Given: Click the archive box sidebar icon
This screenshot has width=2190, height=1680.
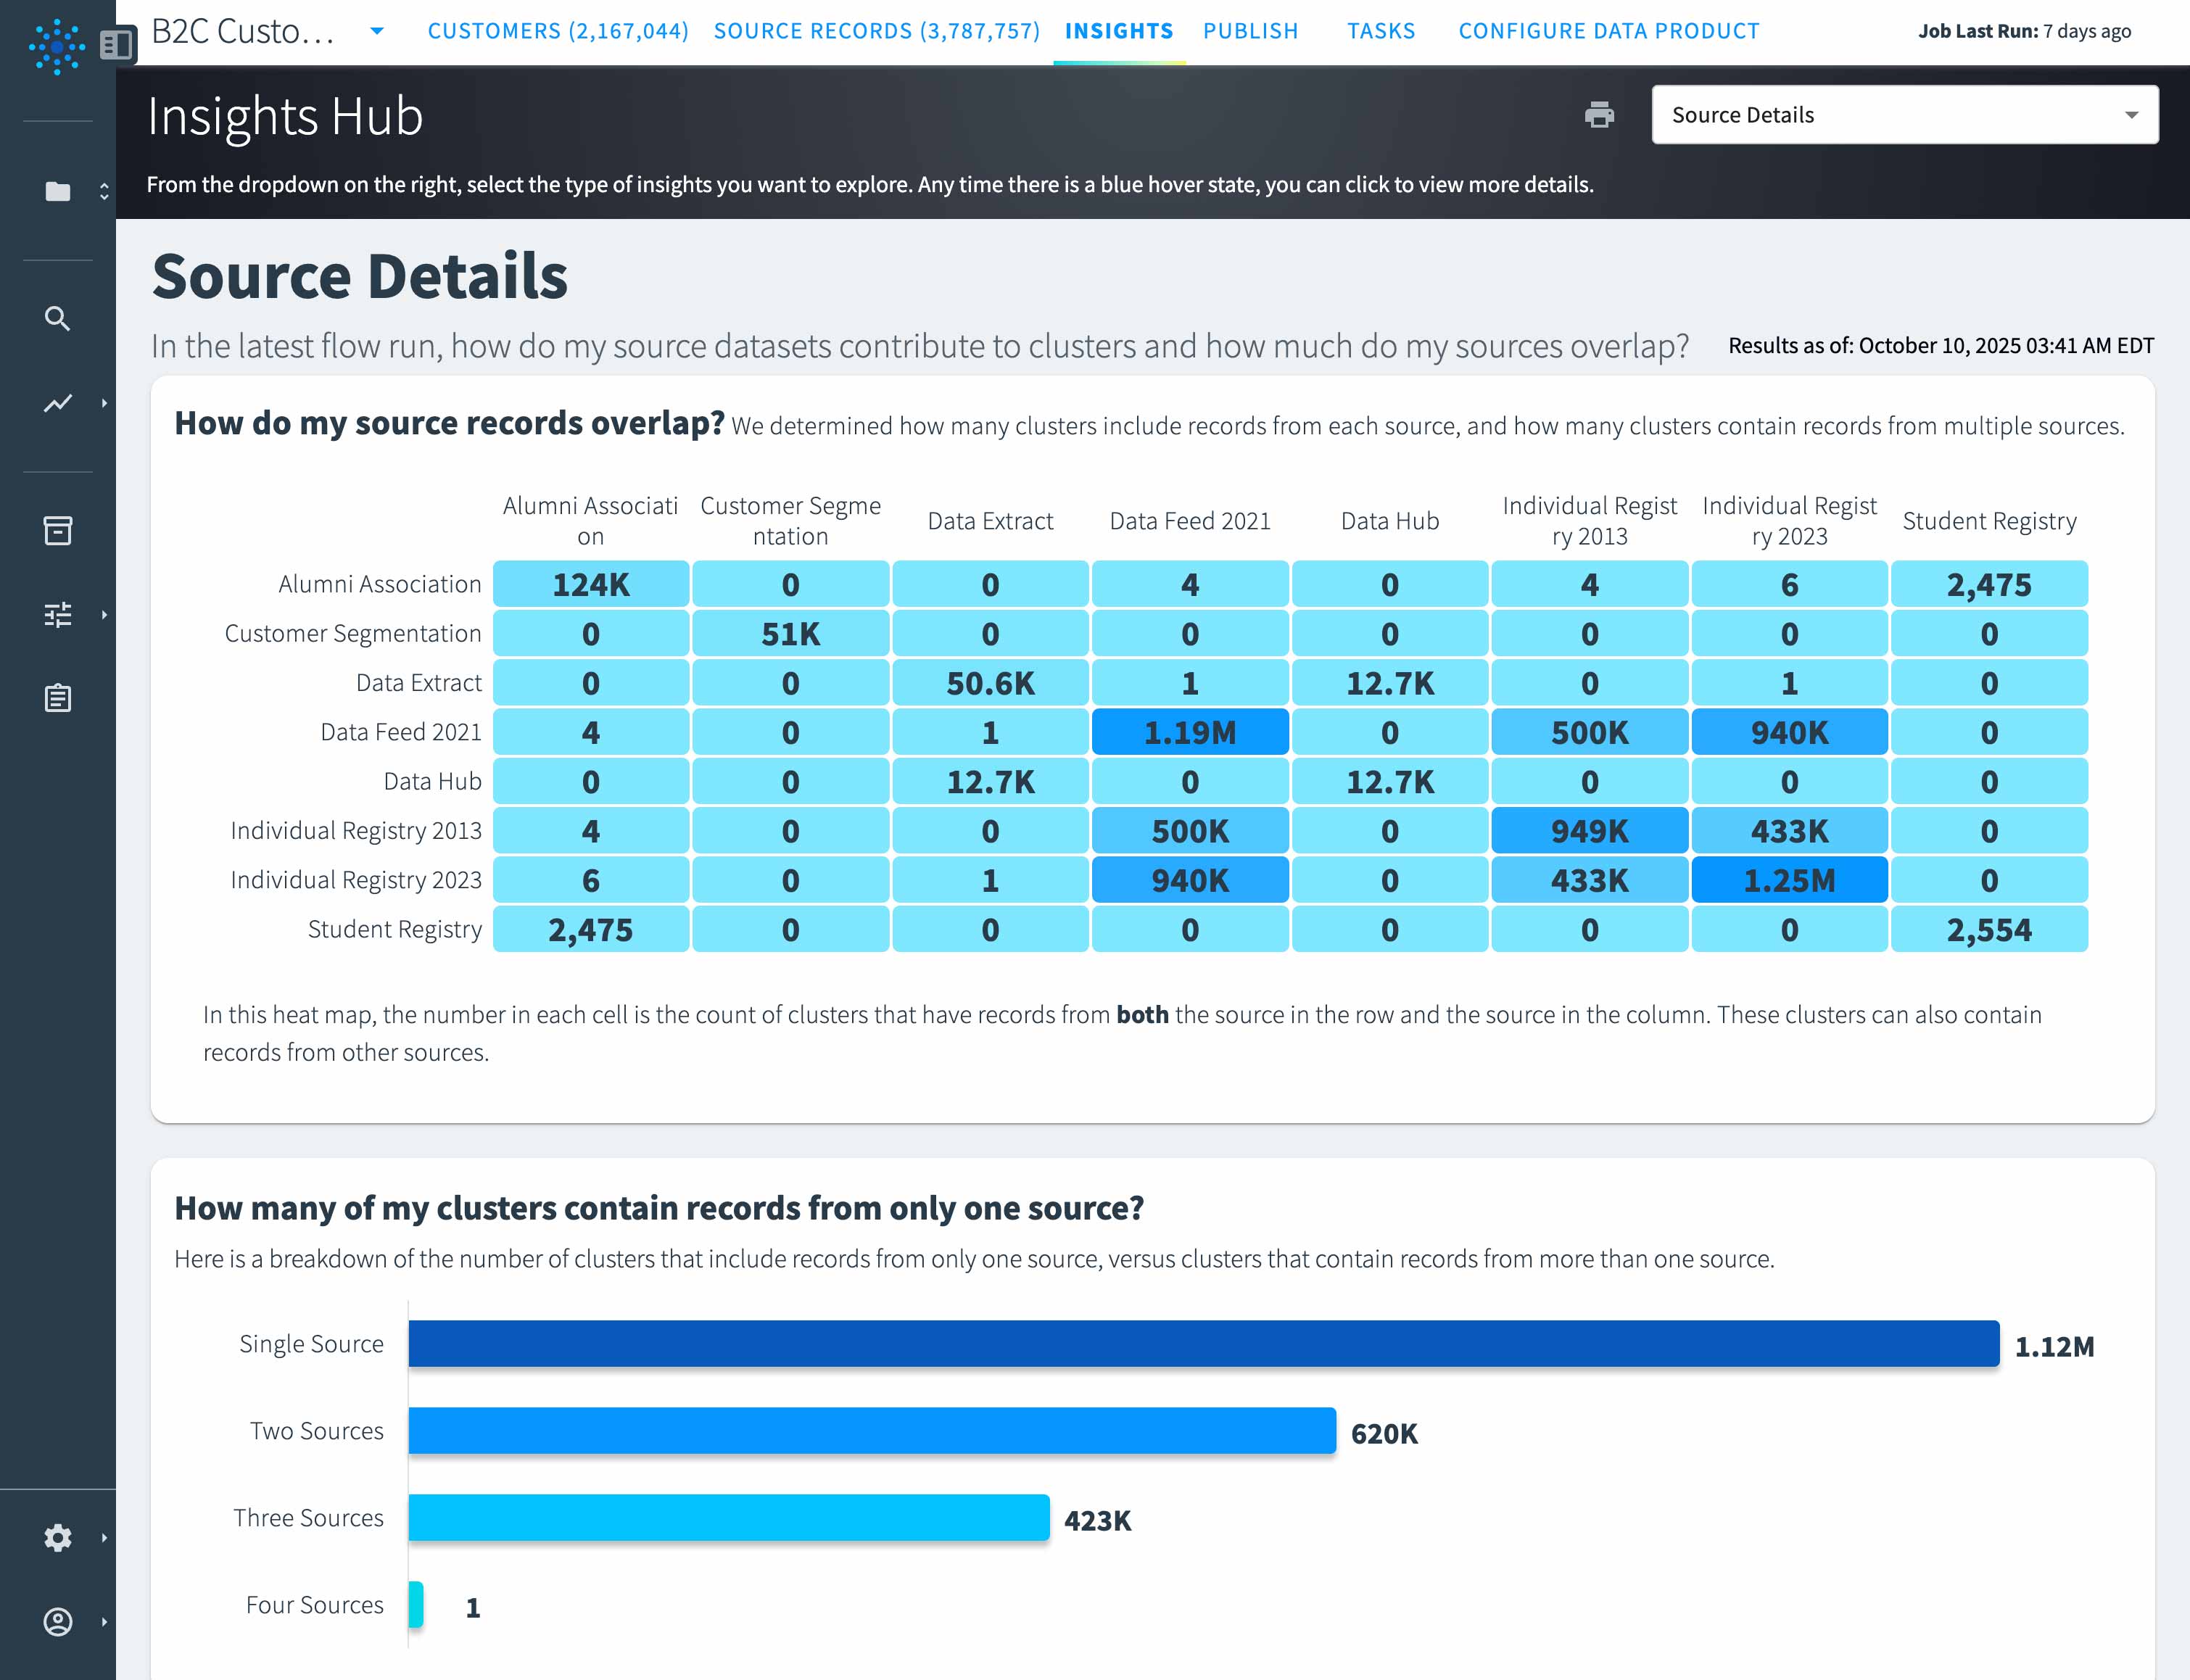Looking at the screenshot, I should [58, 530].
